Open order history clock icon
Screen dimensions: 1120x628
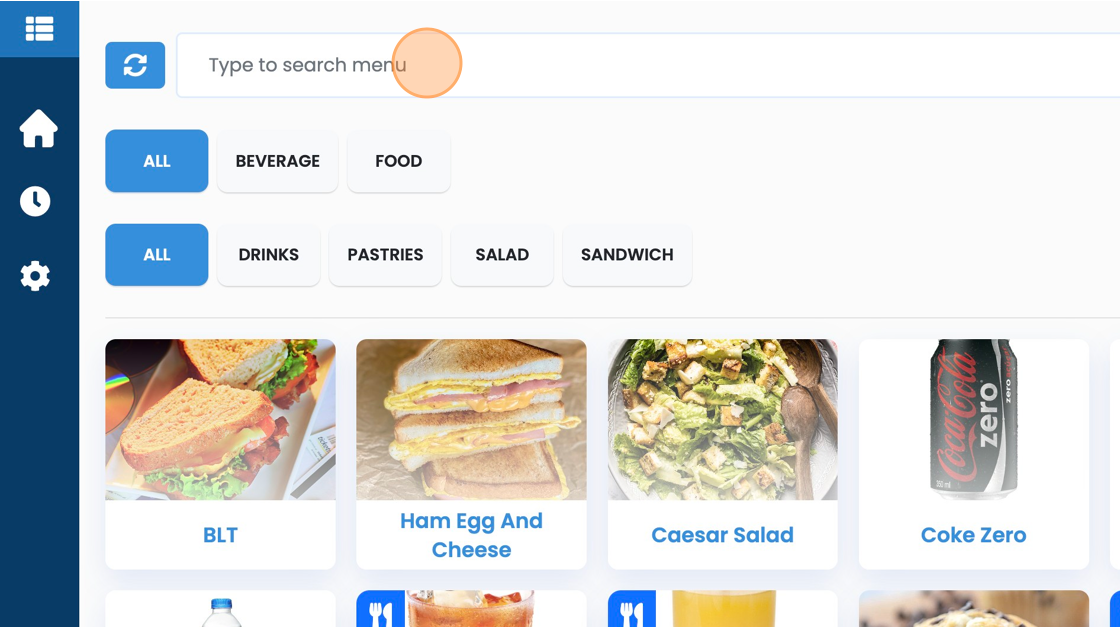point(35,201)
